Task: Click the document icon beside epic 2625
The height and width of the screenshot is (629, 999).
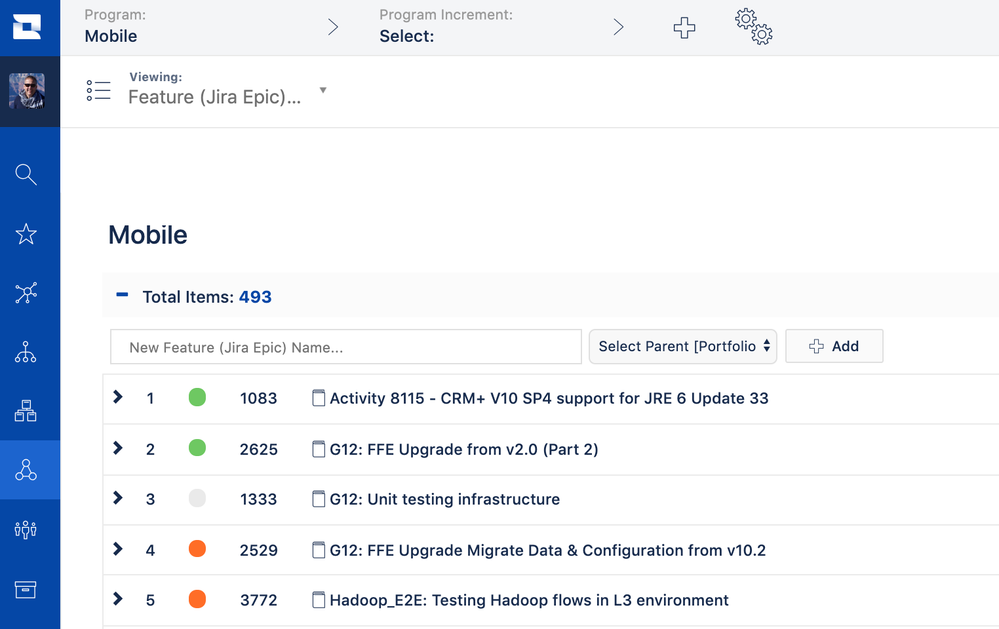Action: (x=319, y=449)
